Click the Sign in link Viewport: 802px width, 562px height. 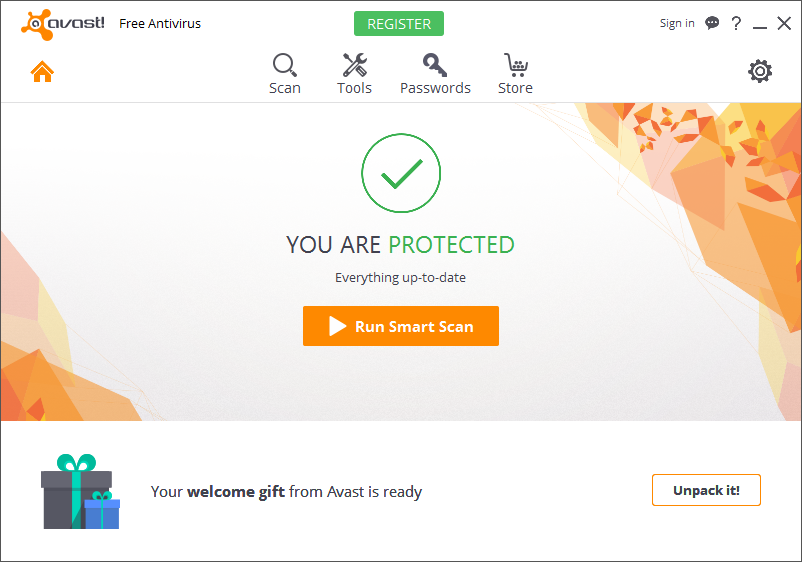coord(677,23)
